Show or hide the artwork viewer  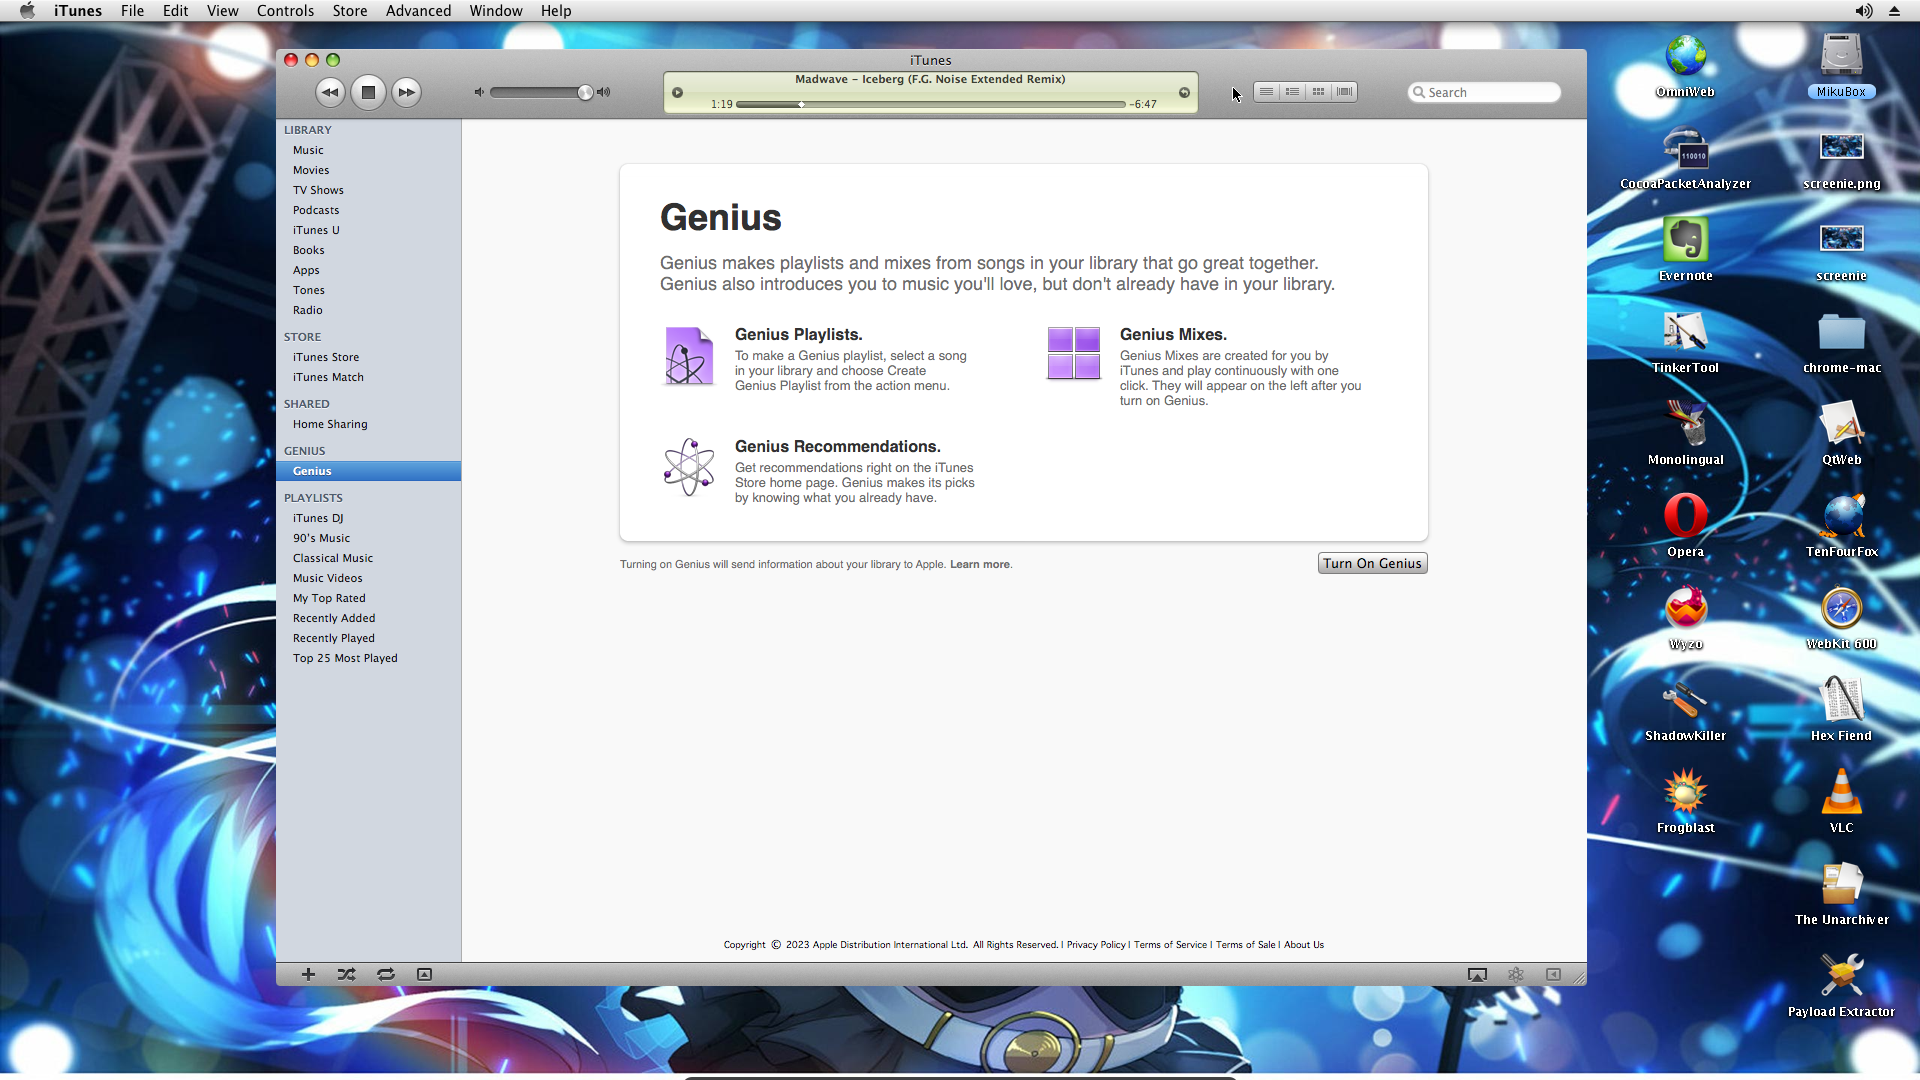click(424, 974)
